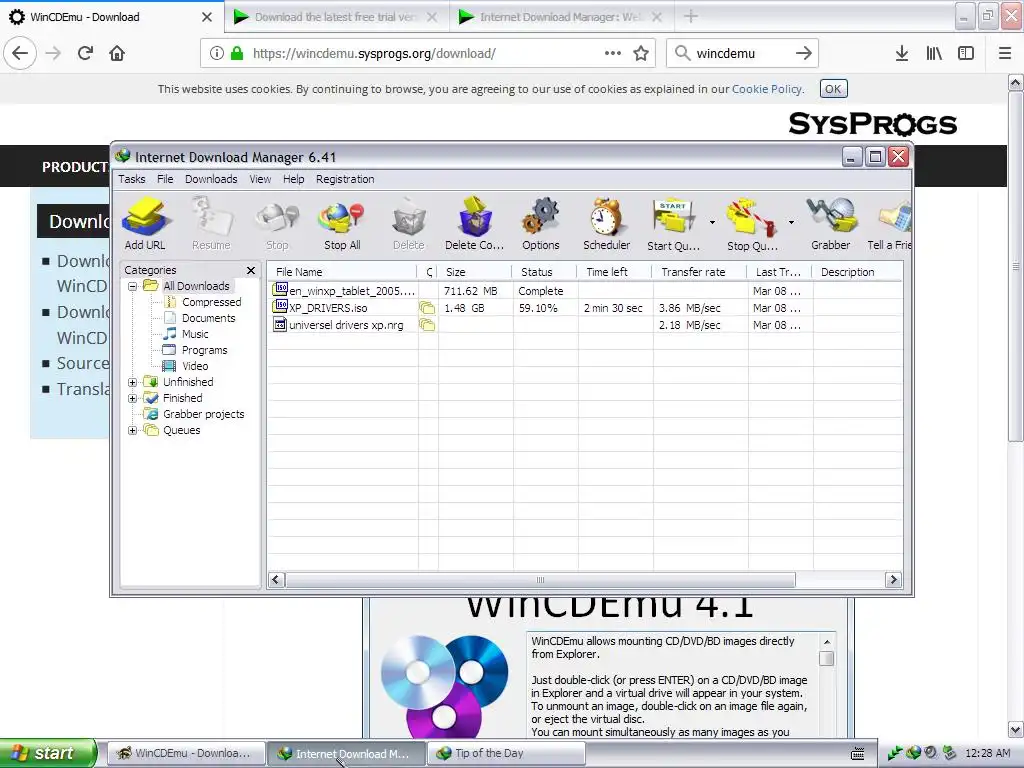Open Stop Queue dropdown arrow
The height and width of the screenshot is (768, 1024).
(791, 223)
